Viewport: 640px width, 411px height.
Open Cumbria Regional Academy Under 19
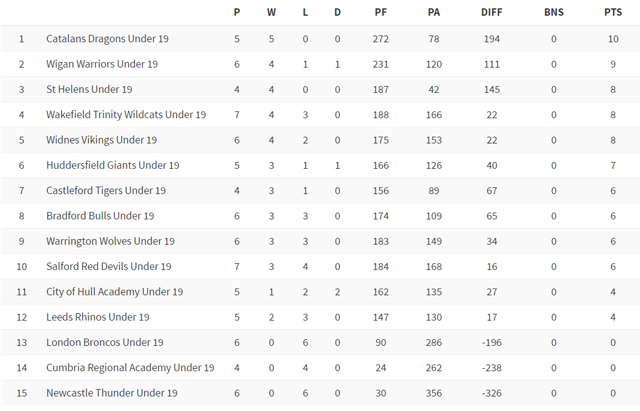coord(130,368)
